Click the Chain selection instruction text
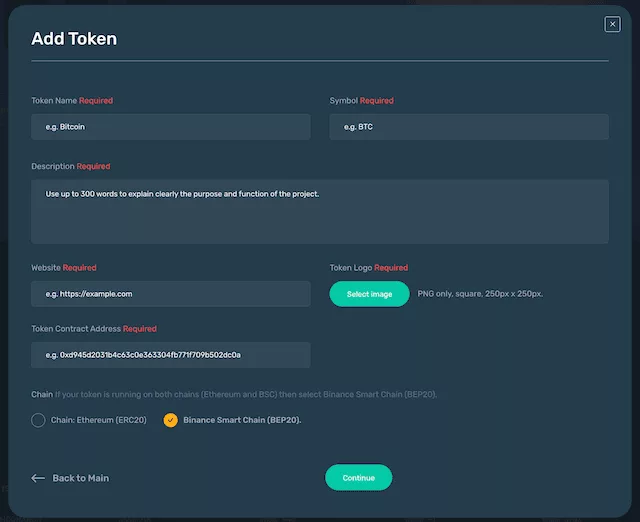640x522 pixels. coord(246,394)
